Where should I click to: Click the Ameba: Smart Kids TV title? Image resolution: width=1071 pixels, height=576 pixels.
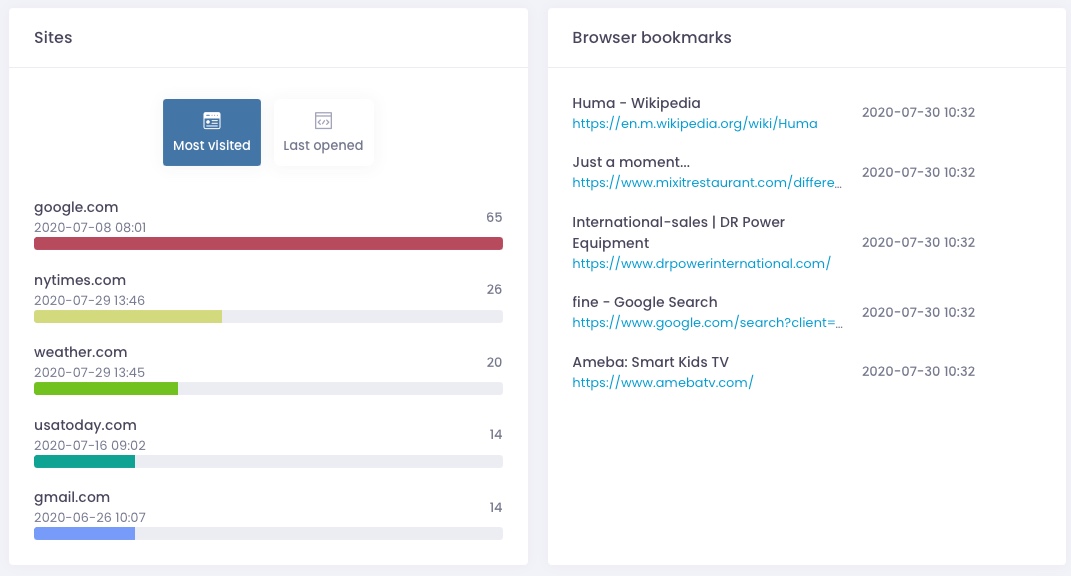pyautogui.click(x=650, y=362)
